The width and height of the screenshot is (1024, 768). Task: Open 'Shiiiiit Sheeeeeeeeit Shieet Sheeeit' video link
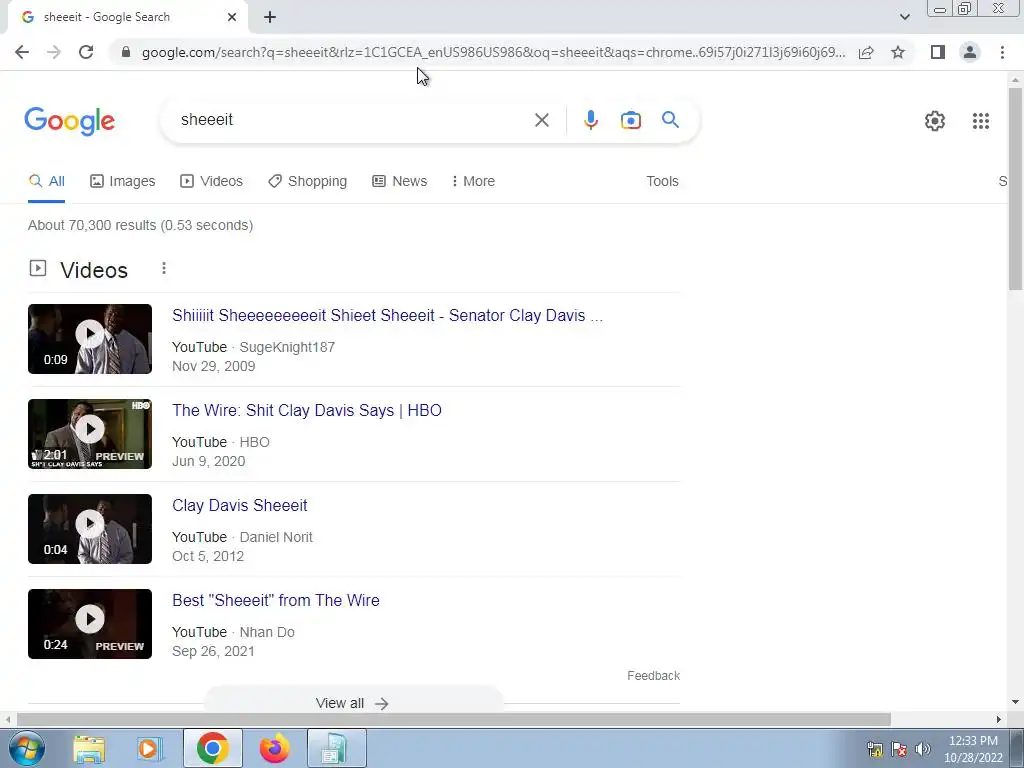(x=387, y=315)
